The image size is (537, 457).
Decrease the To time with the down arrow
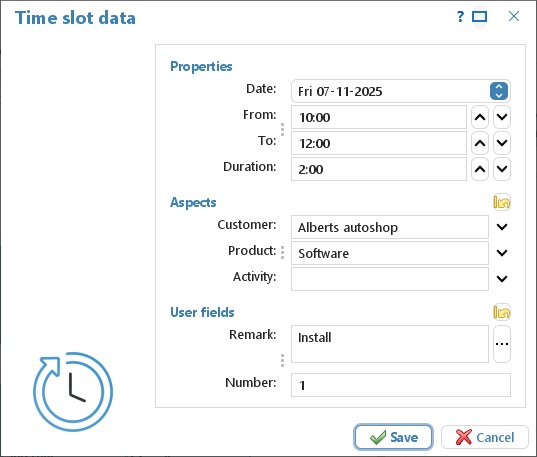(502, 143)
